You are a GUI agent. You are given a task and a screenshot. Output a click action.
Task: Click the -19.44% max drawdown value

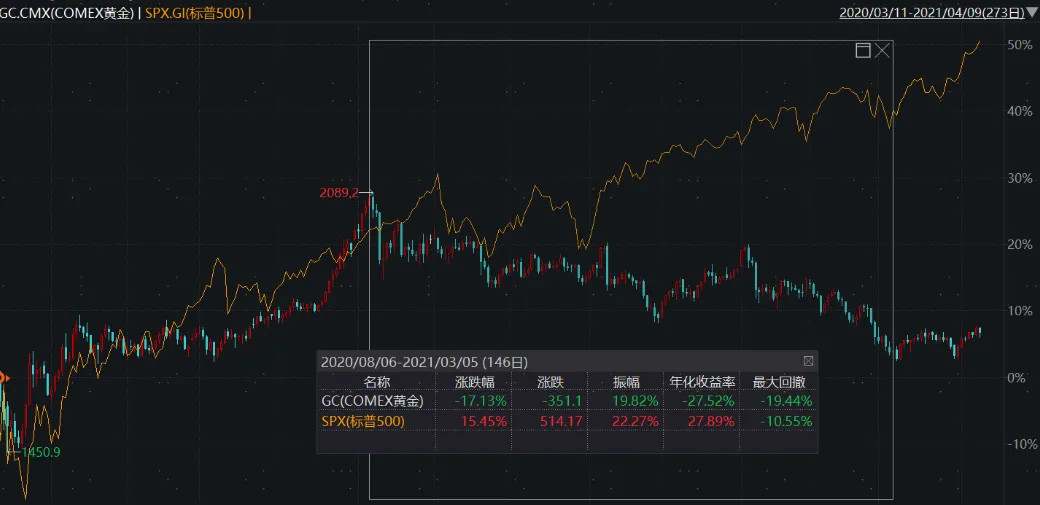click(x=785, y=401)
